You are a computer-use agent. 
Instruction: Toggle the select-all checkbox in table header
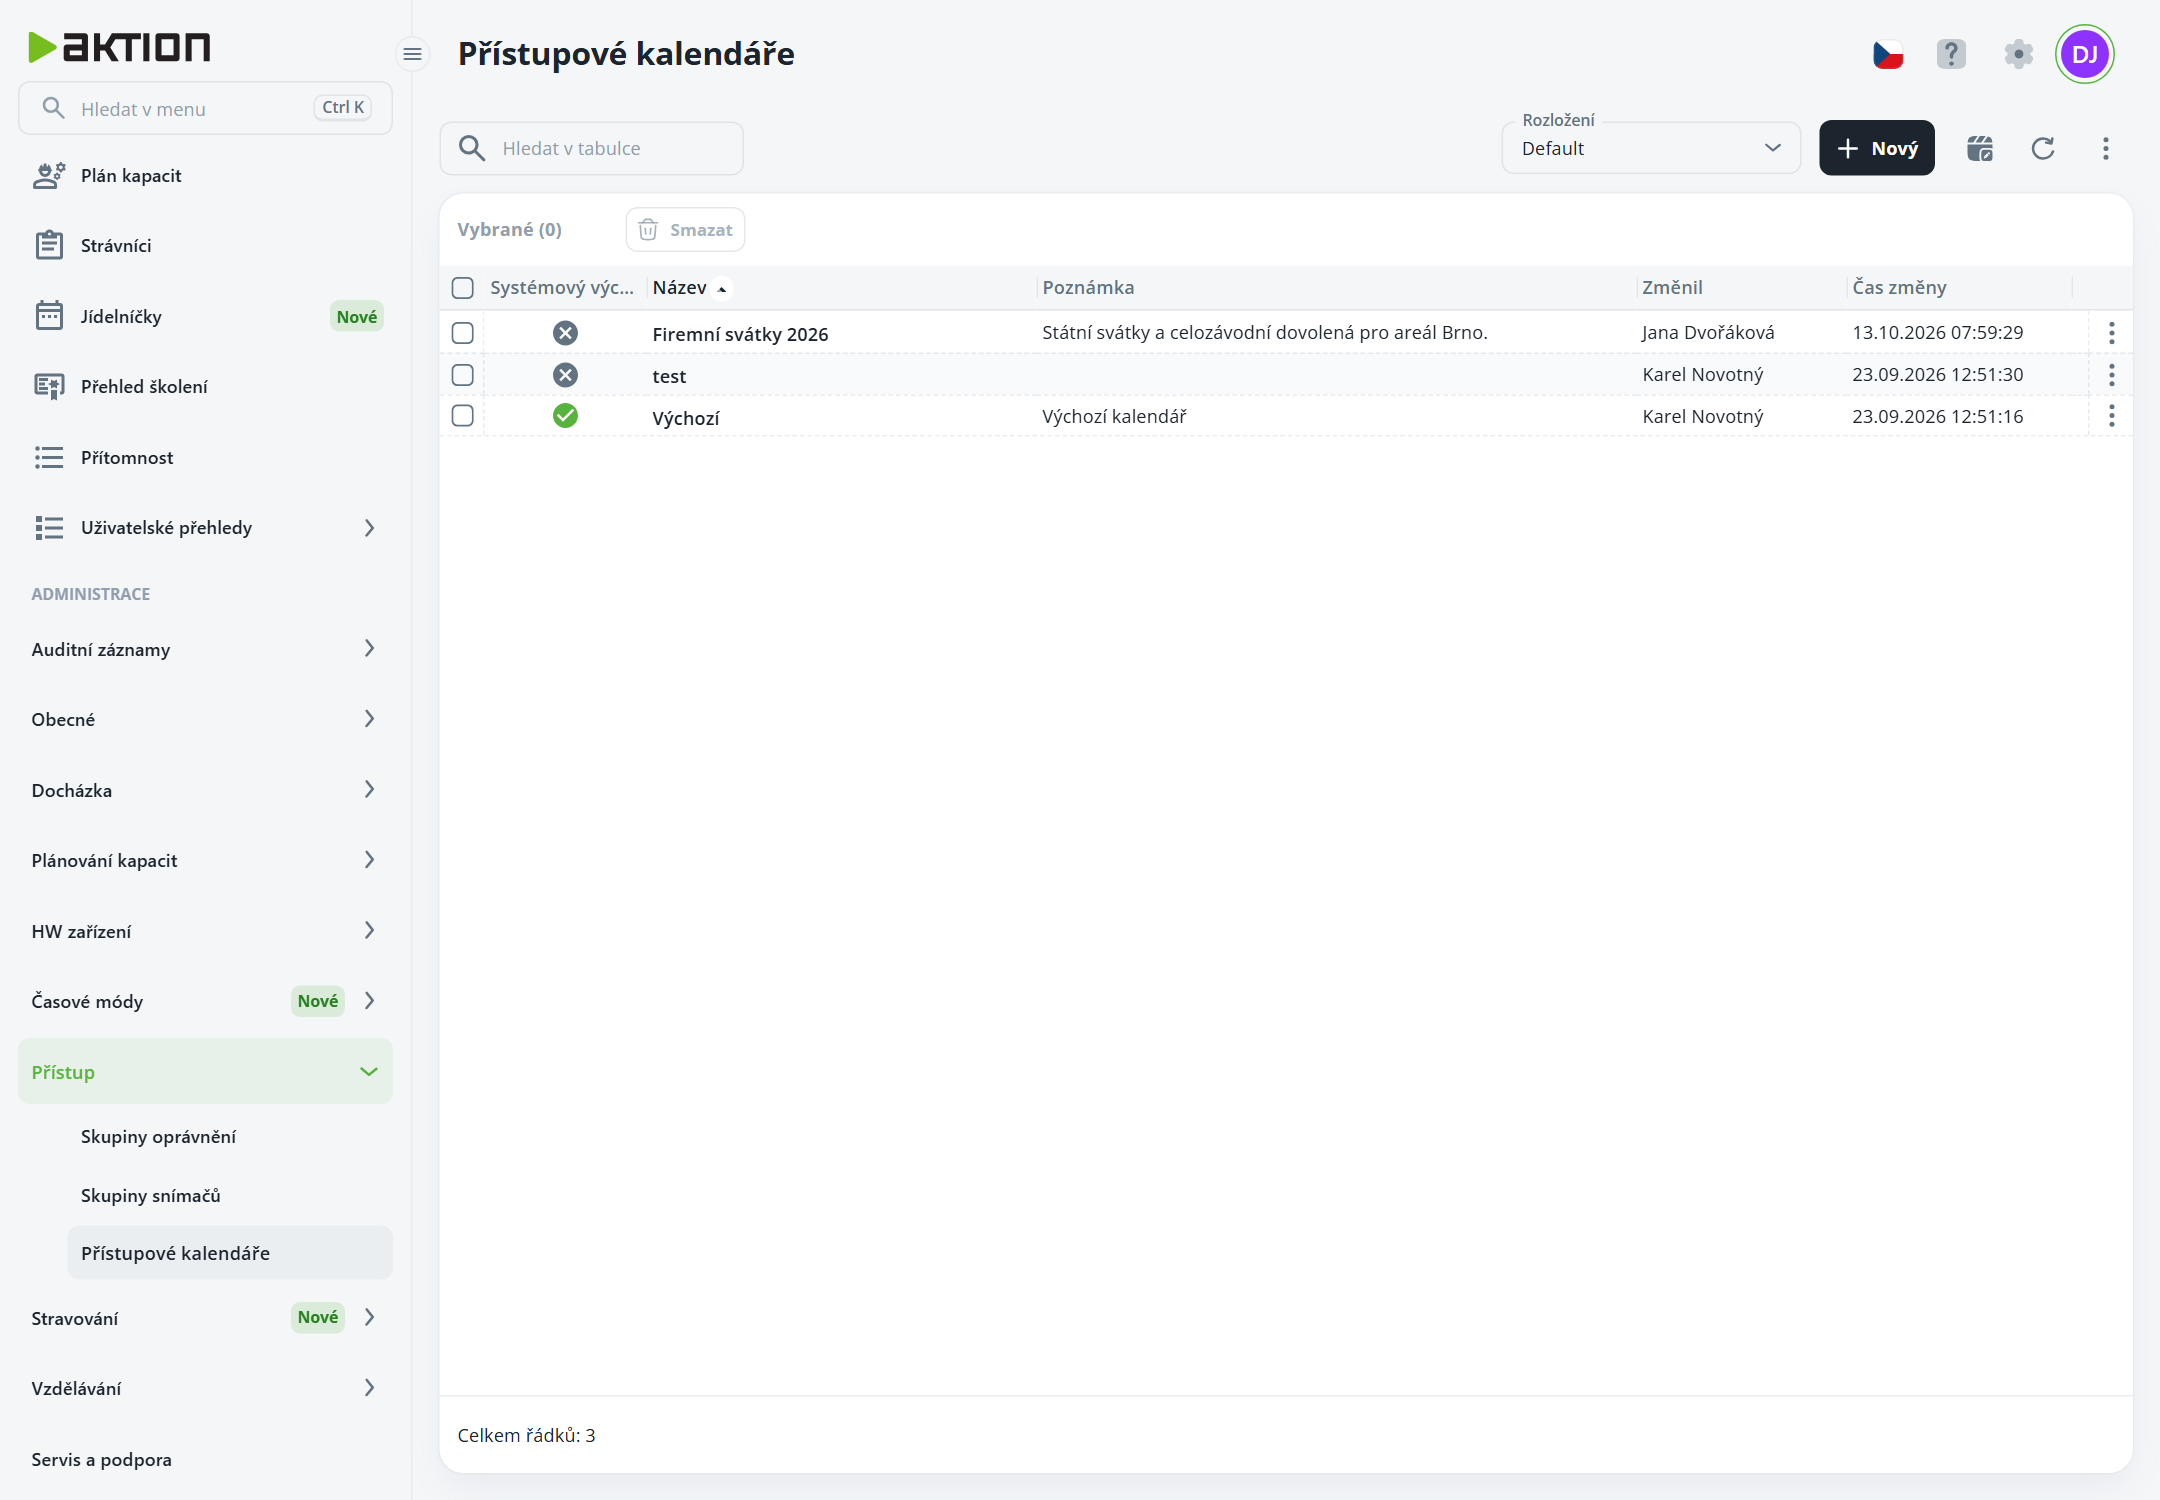coord(462,288)
